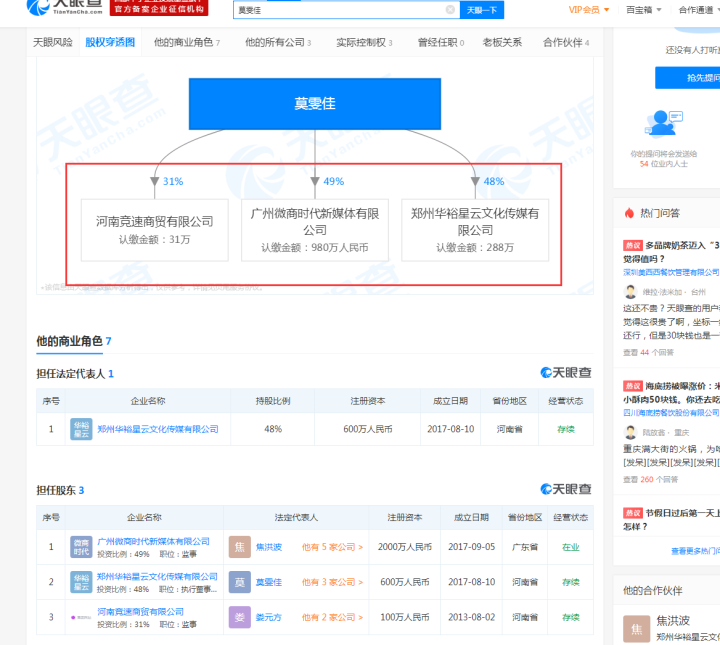Click the 31% share label in chart

pos(173,181)
